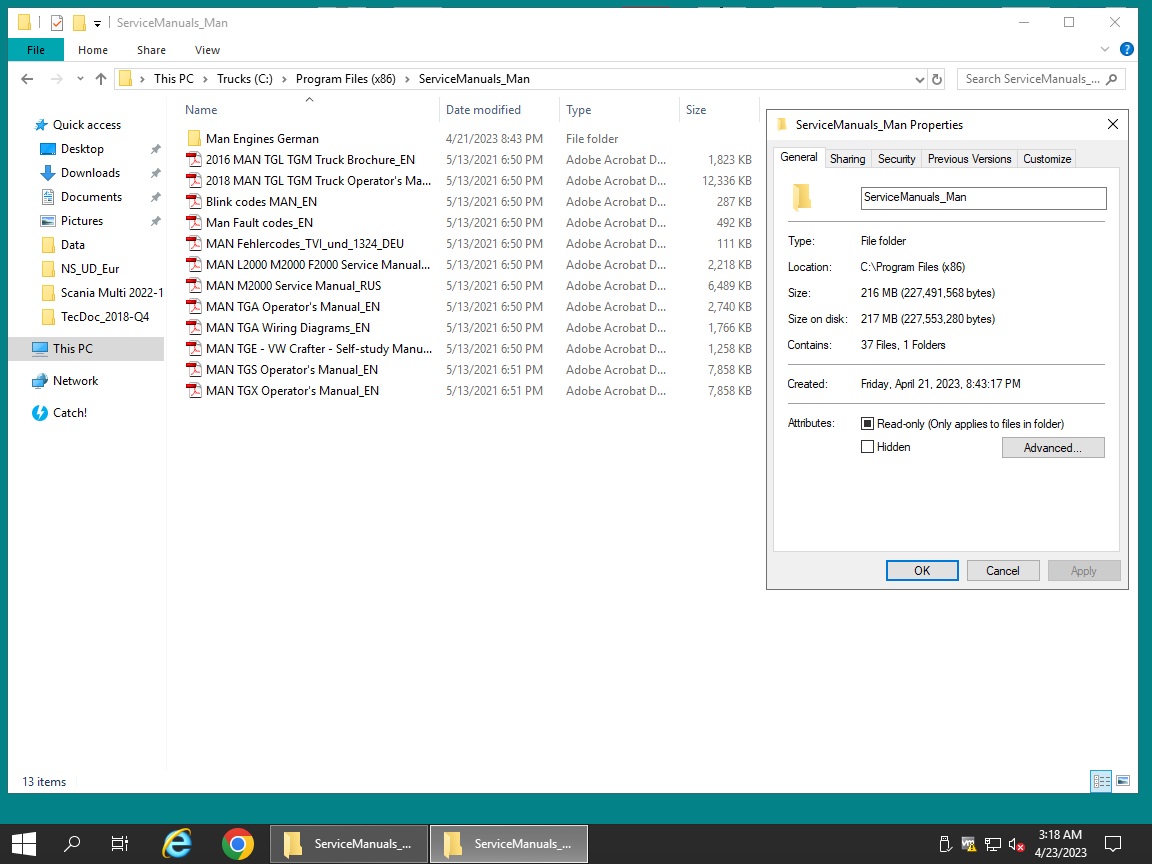
Task: Switch to large icons view layout
Action: pyautogui.click(x=1123, y=781)
